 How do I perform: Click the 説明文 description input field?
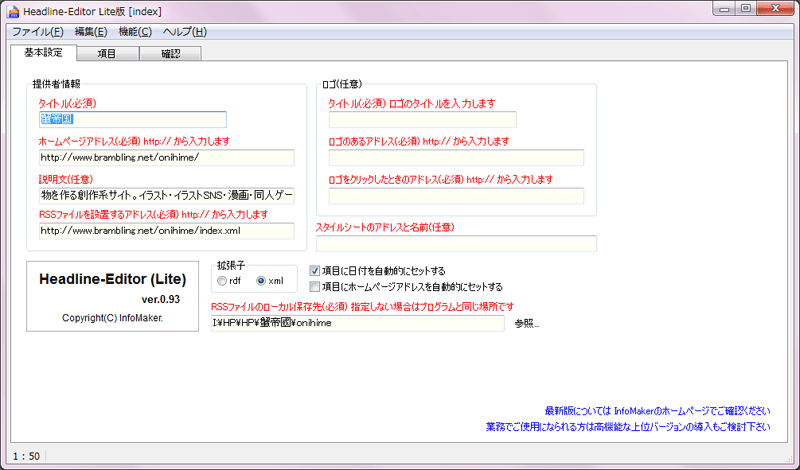click(165, 195)
